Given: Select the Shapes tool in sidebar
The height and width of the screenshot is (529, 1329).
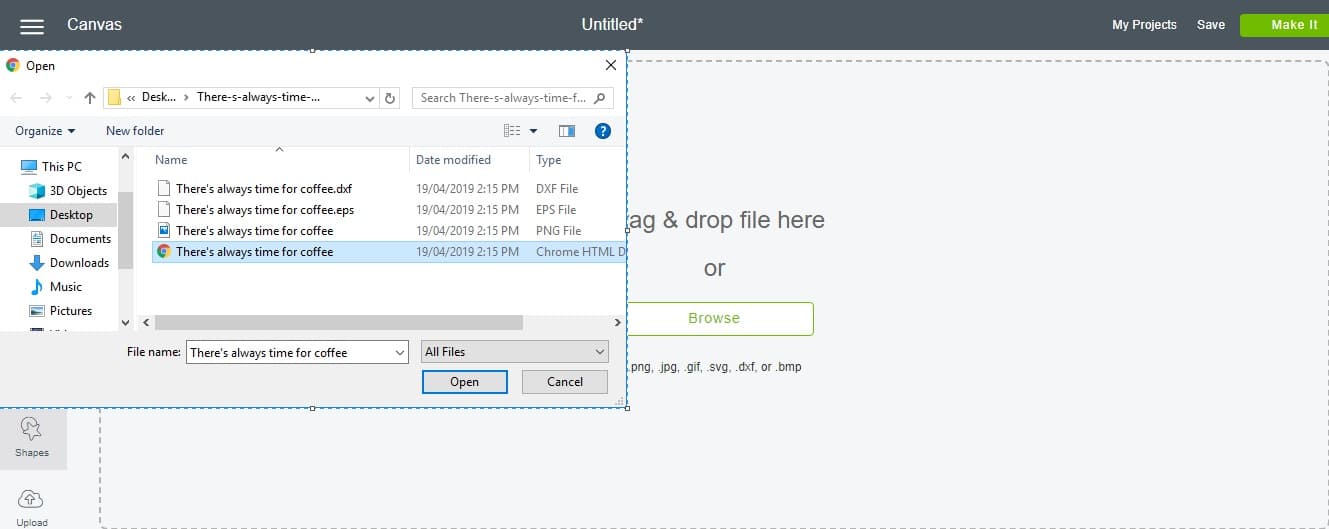Looking at the screenshot, I should (32, 438).
